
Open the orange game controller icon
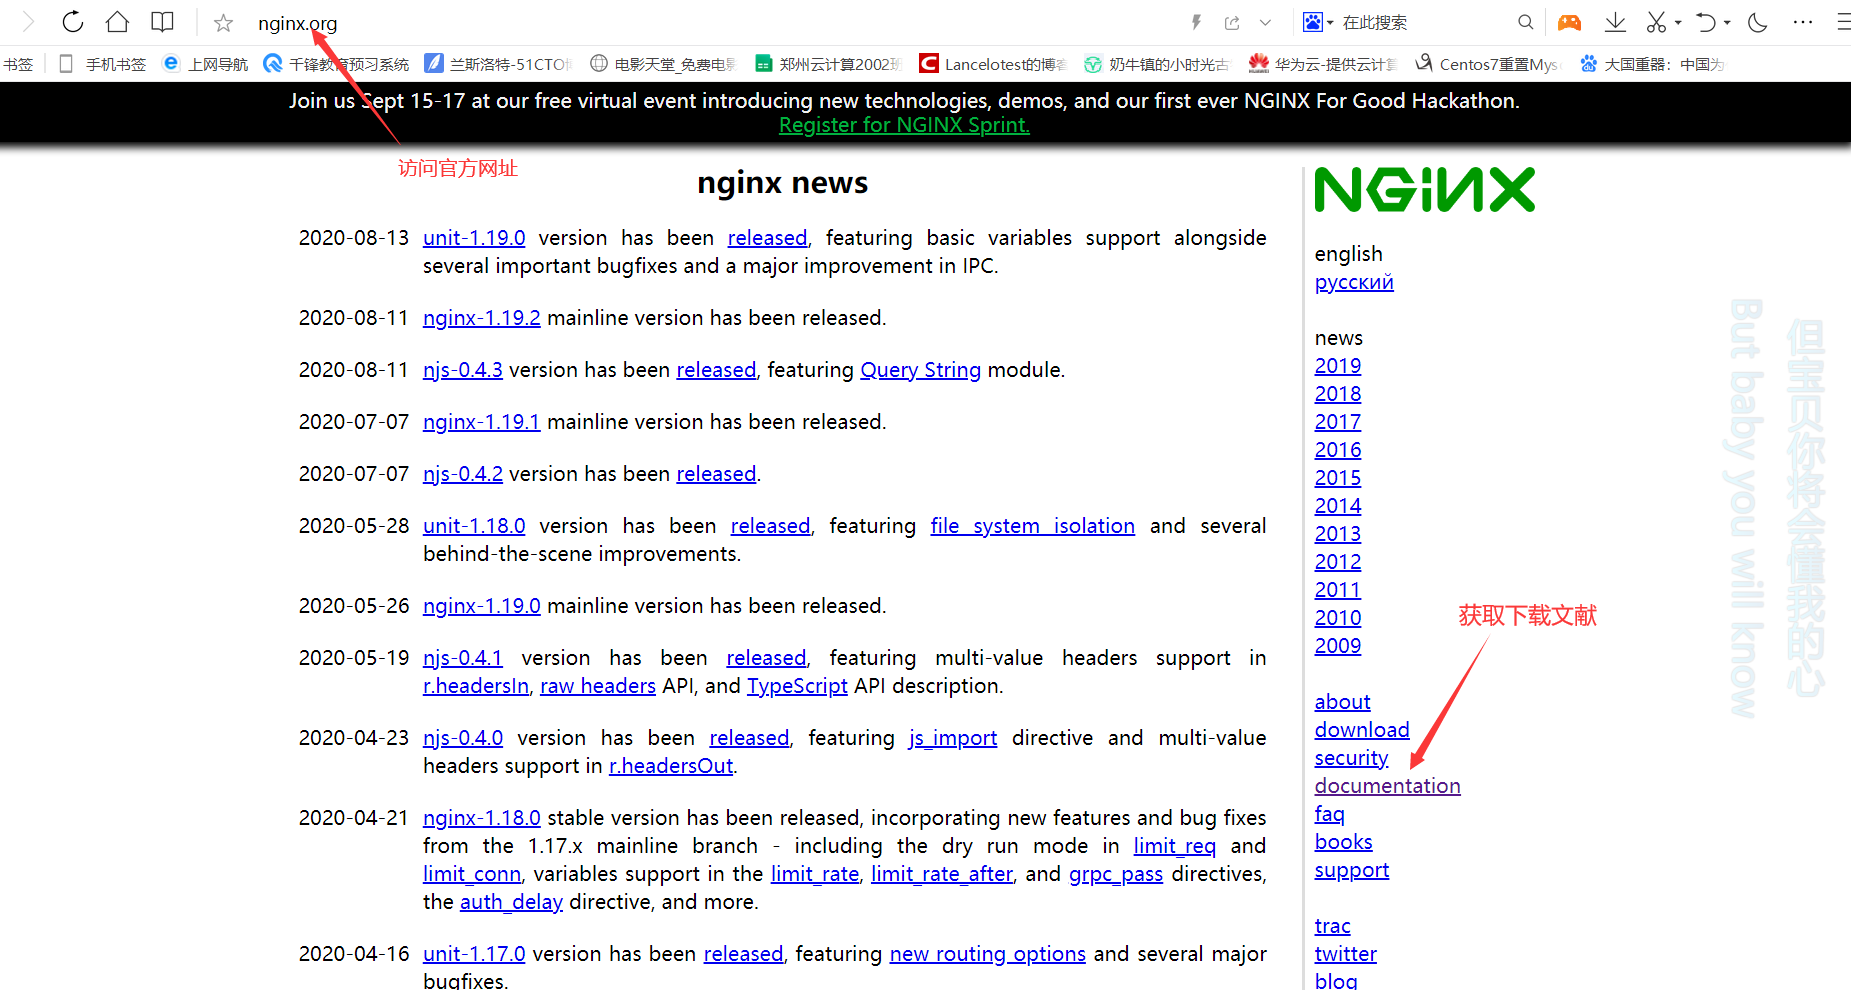[1570, 22]
